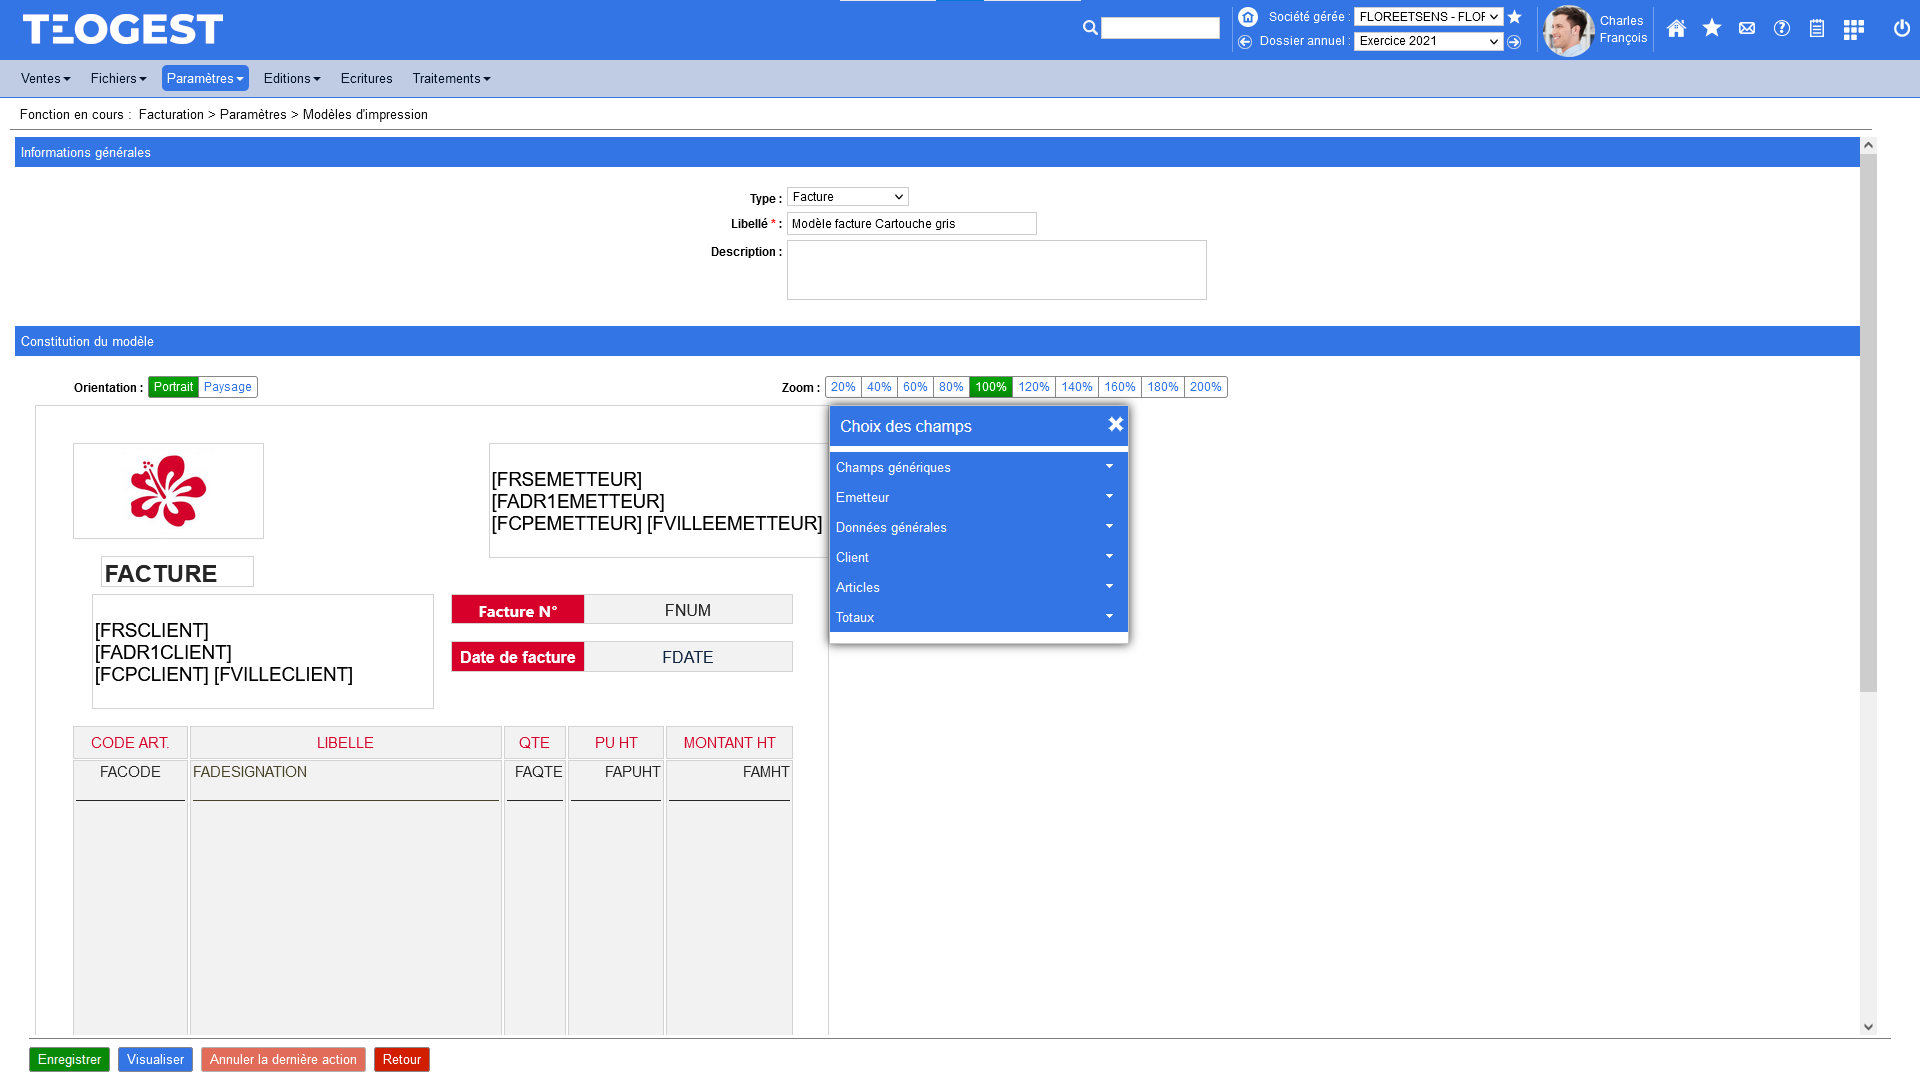Click the power logout icon

tap(1901, 29)
